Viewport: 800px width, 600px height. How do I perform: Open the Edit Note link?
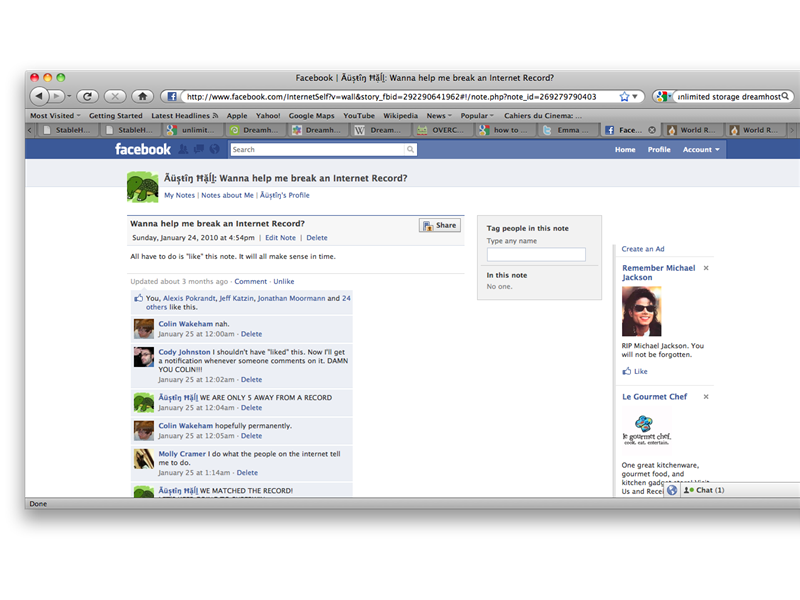pos(280,238)
